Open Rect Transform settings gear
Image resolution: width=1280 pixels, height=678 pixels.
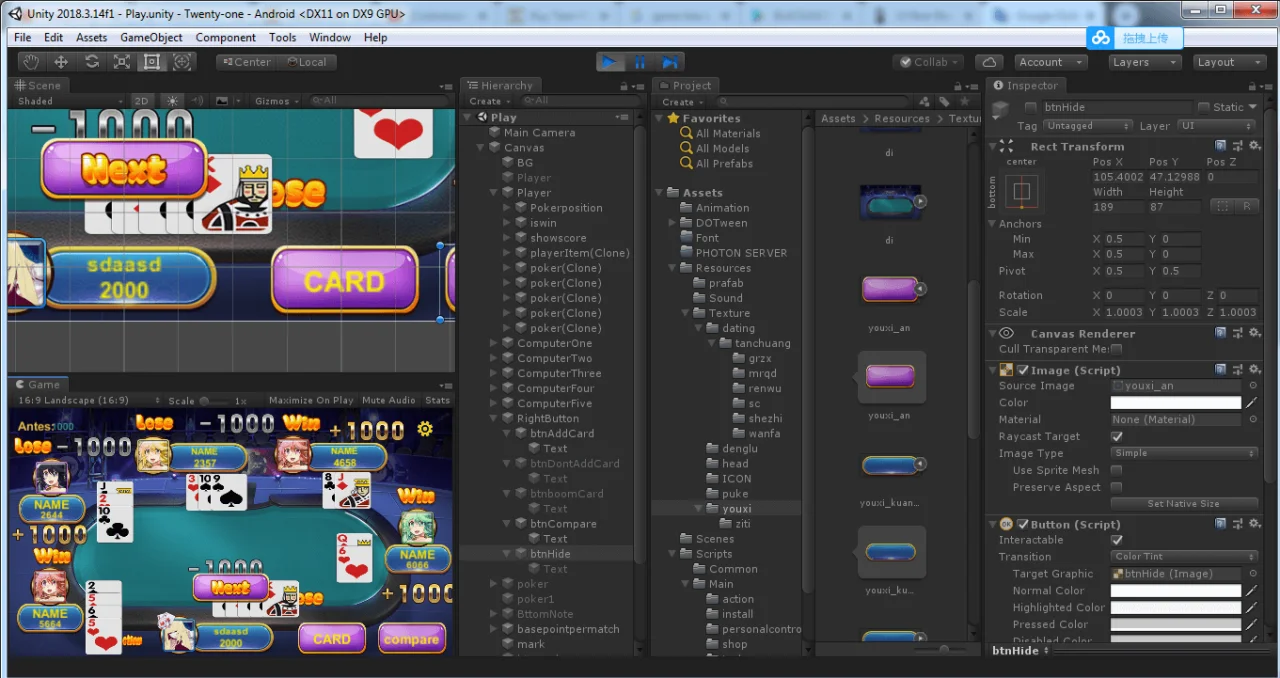coord(1255,146)
